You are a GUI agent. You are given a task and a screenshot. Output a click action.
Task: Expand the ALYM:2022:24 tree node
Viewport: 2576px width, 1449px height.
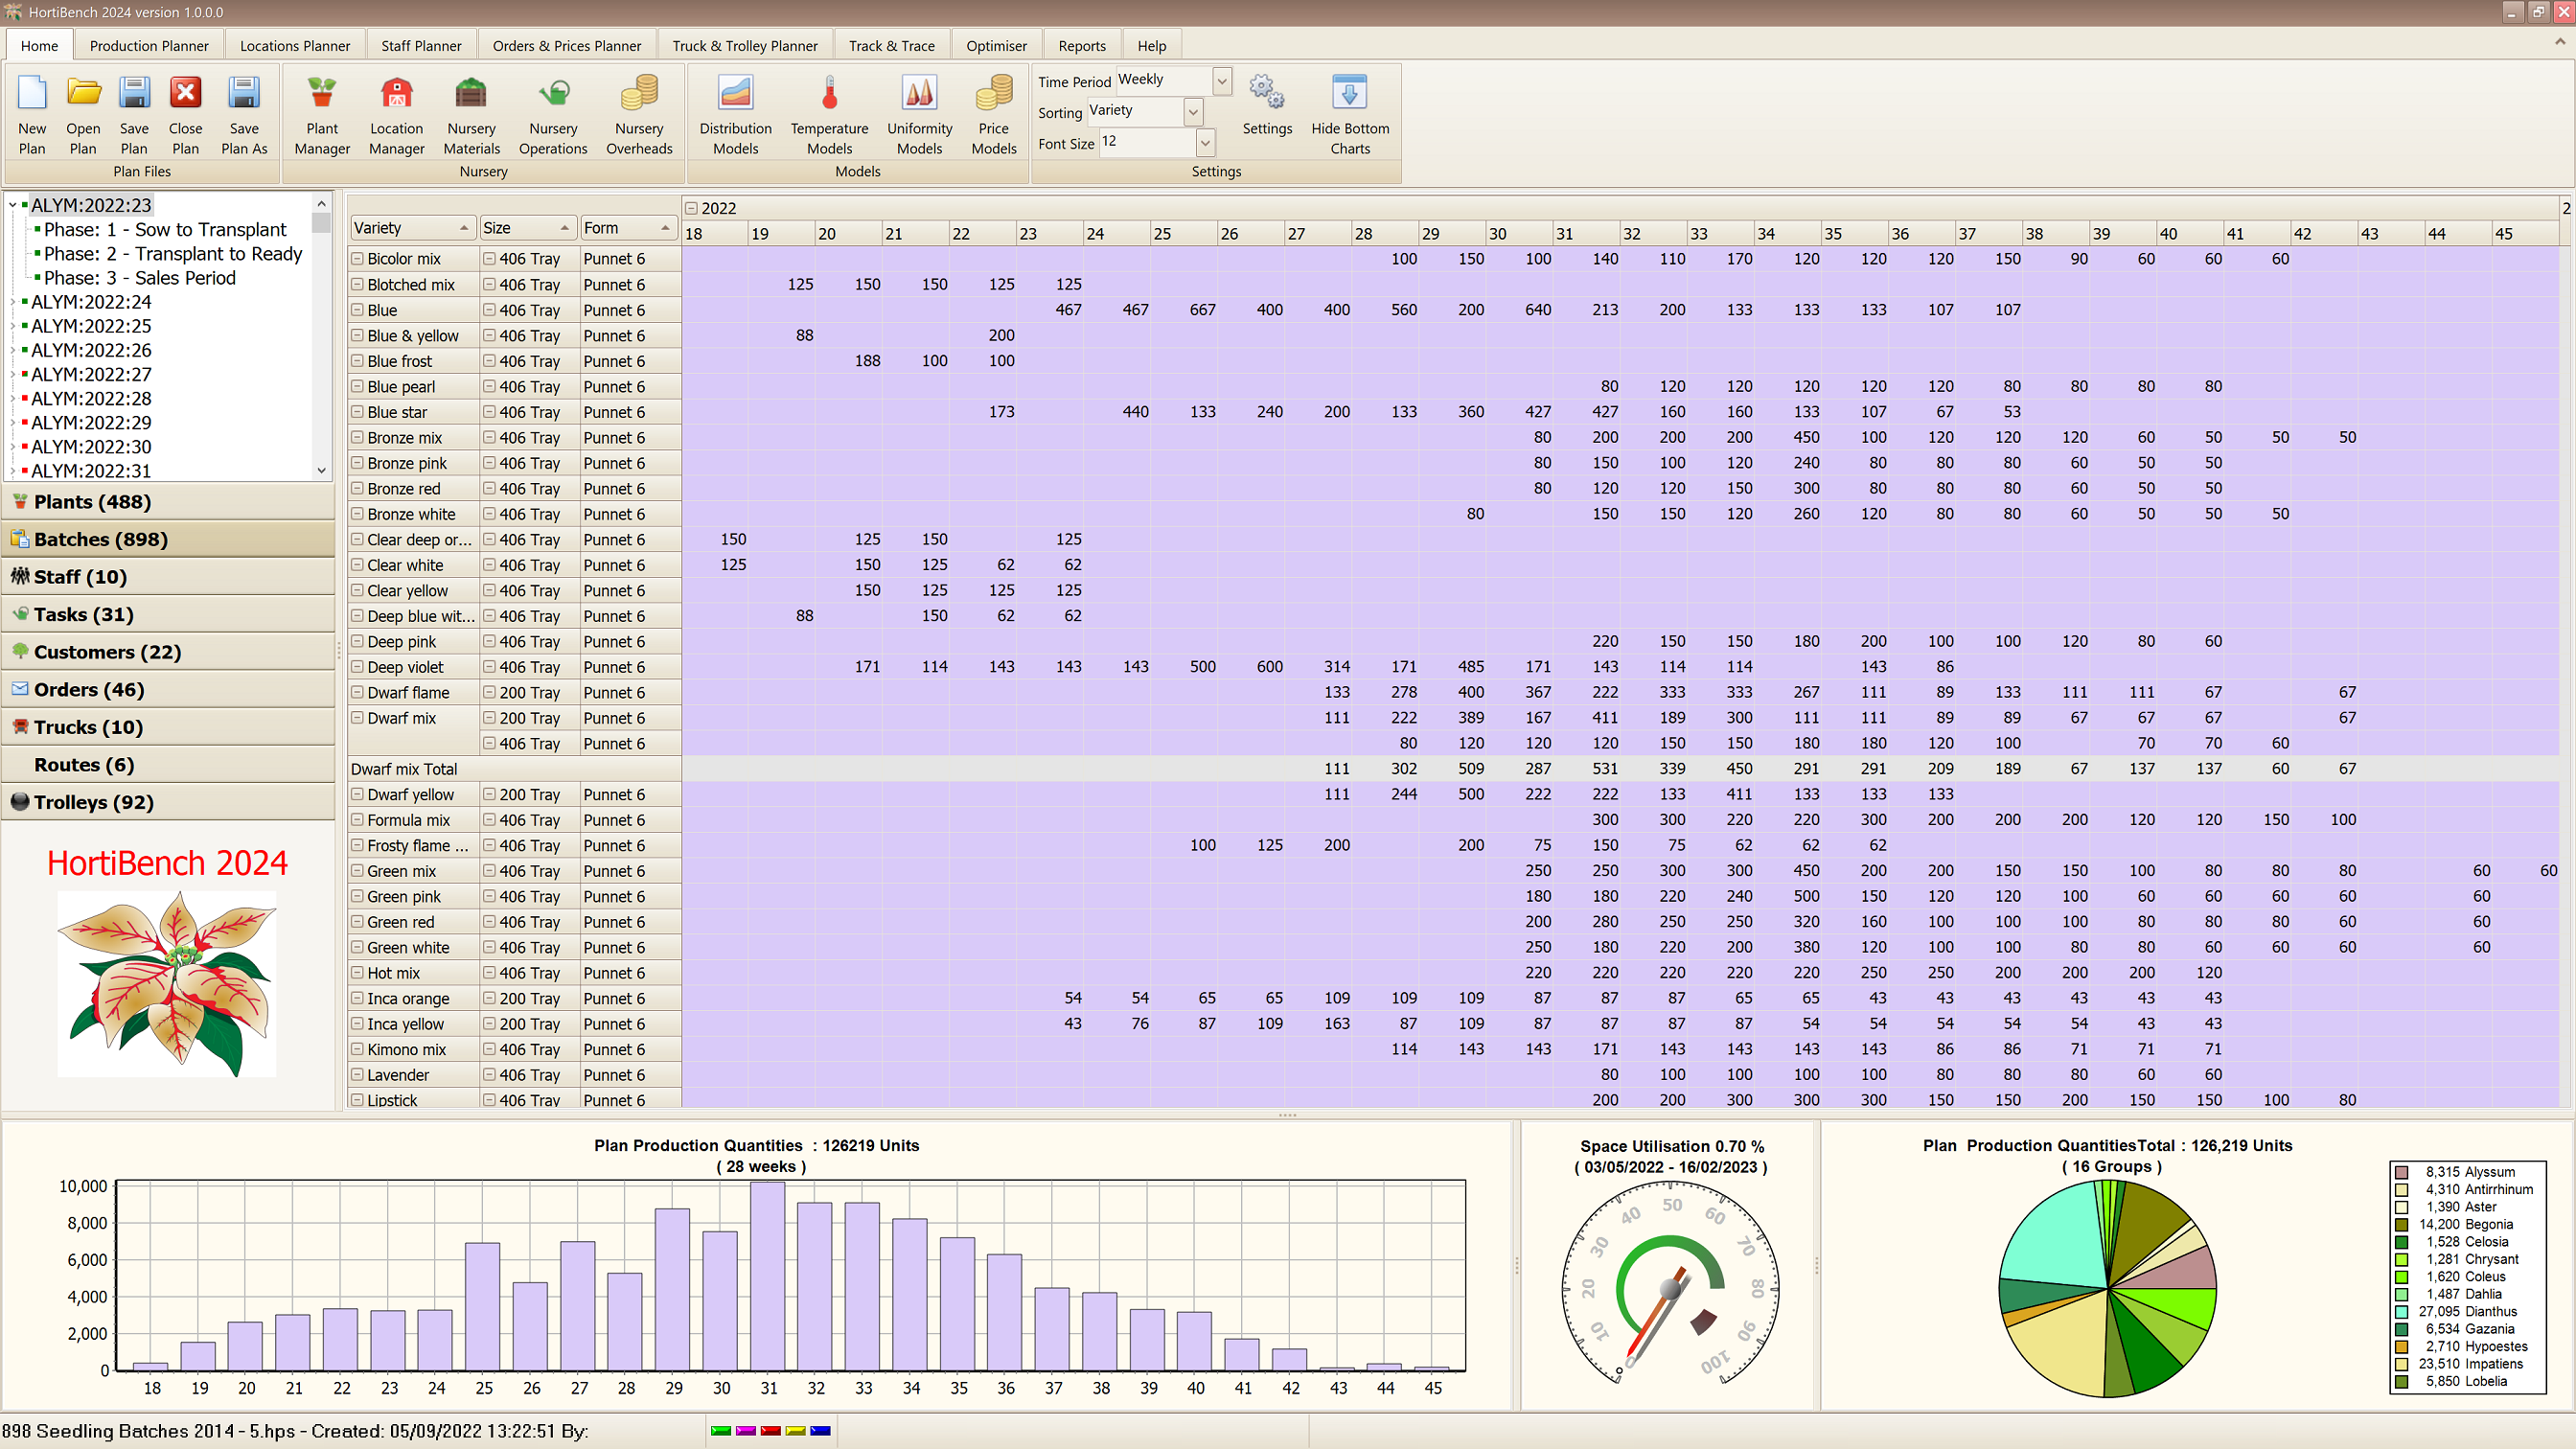pyautogui.click(x=13, y=302)
